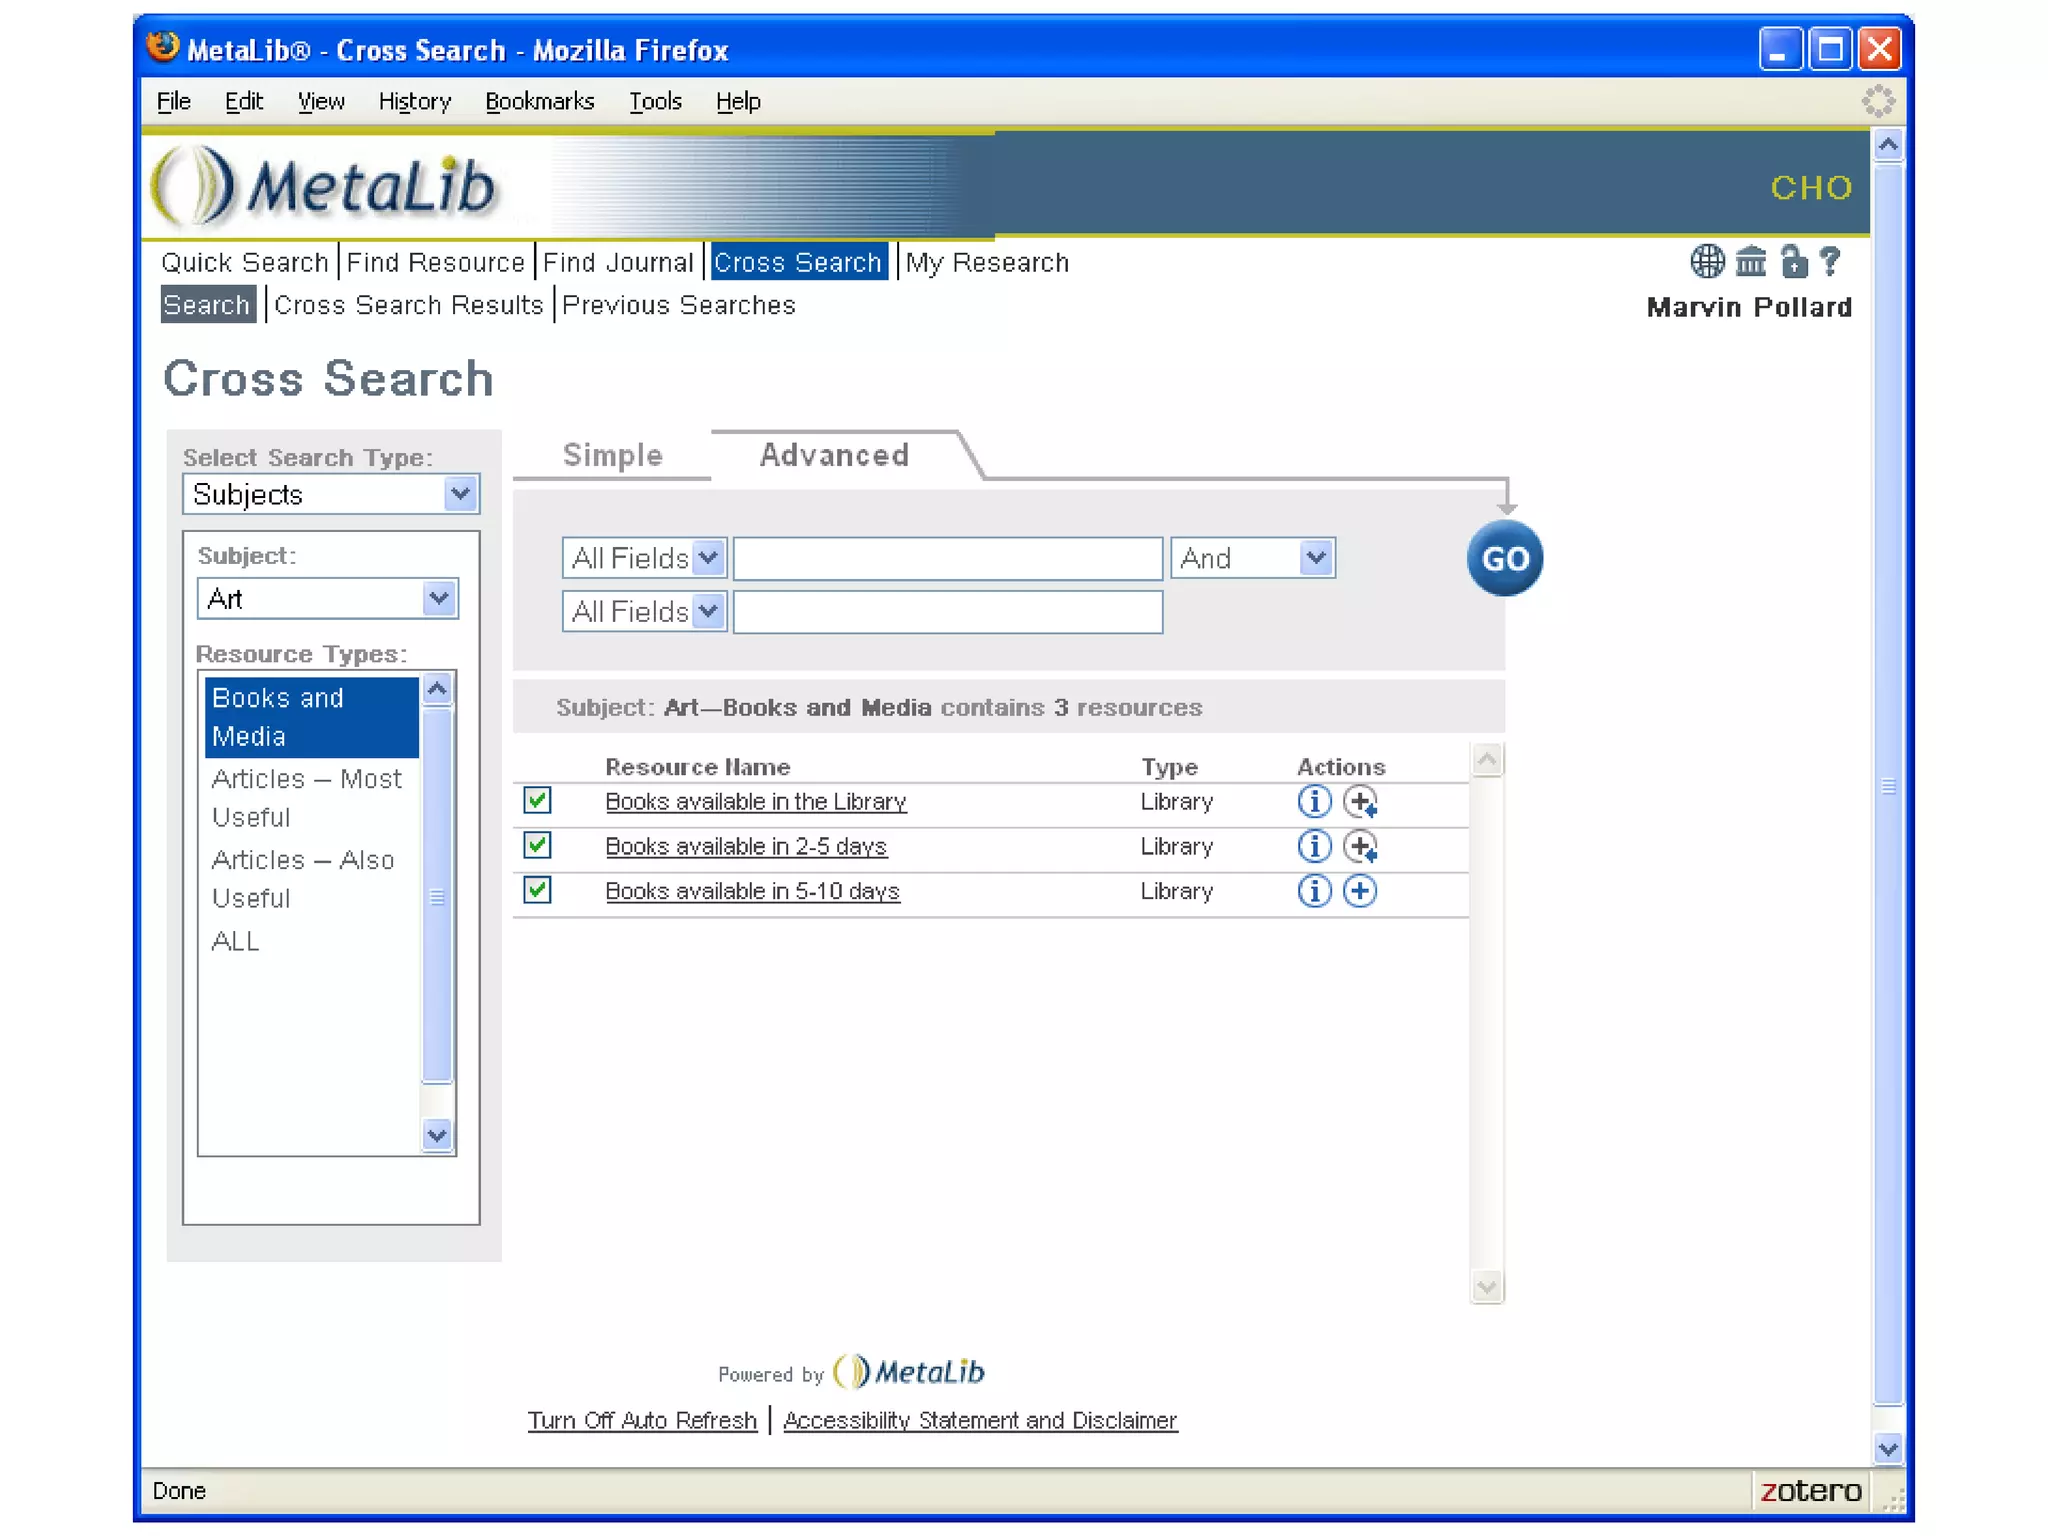The height and width of the screenshot is (1536, 2048).
Task: Open My Research
Action: (x=987, y=262)
